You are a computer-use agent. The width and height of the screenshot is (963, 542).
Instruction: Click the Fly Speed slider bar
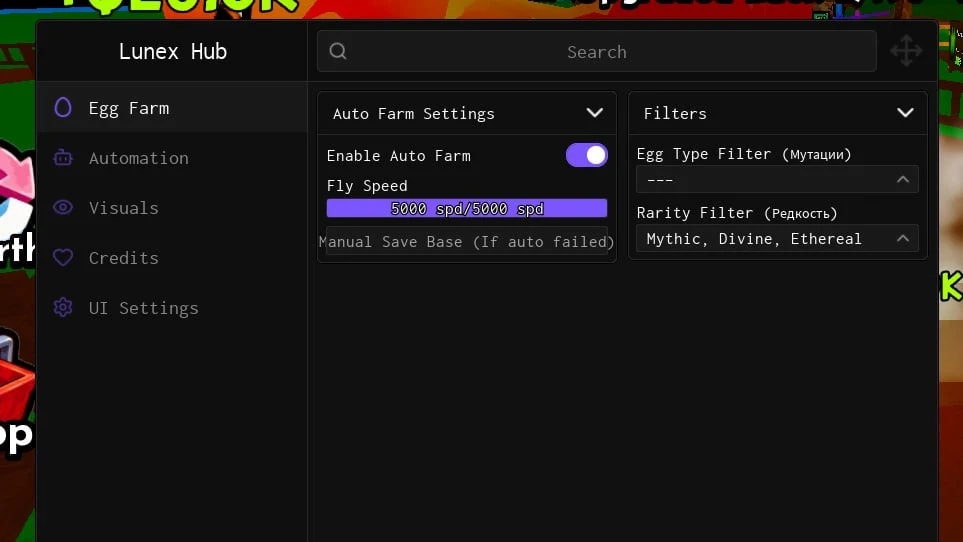point(467,208)
